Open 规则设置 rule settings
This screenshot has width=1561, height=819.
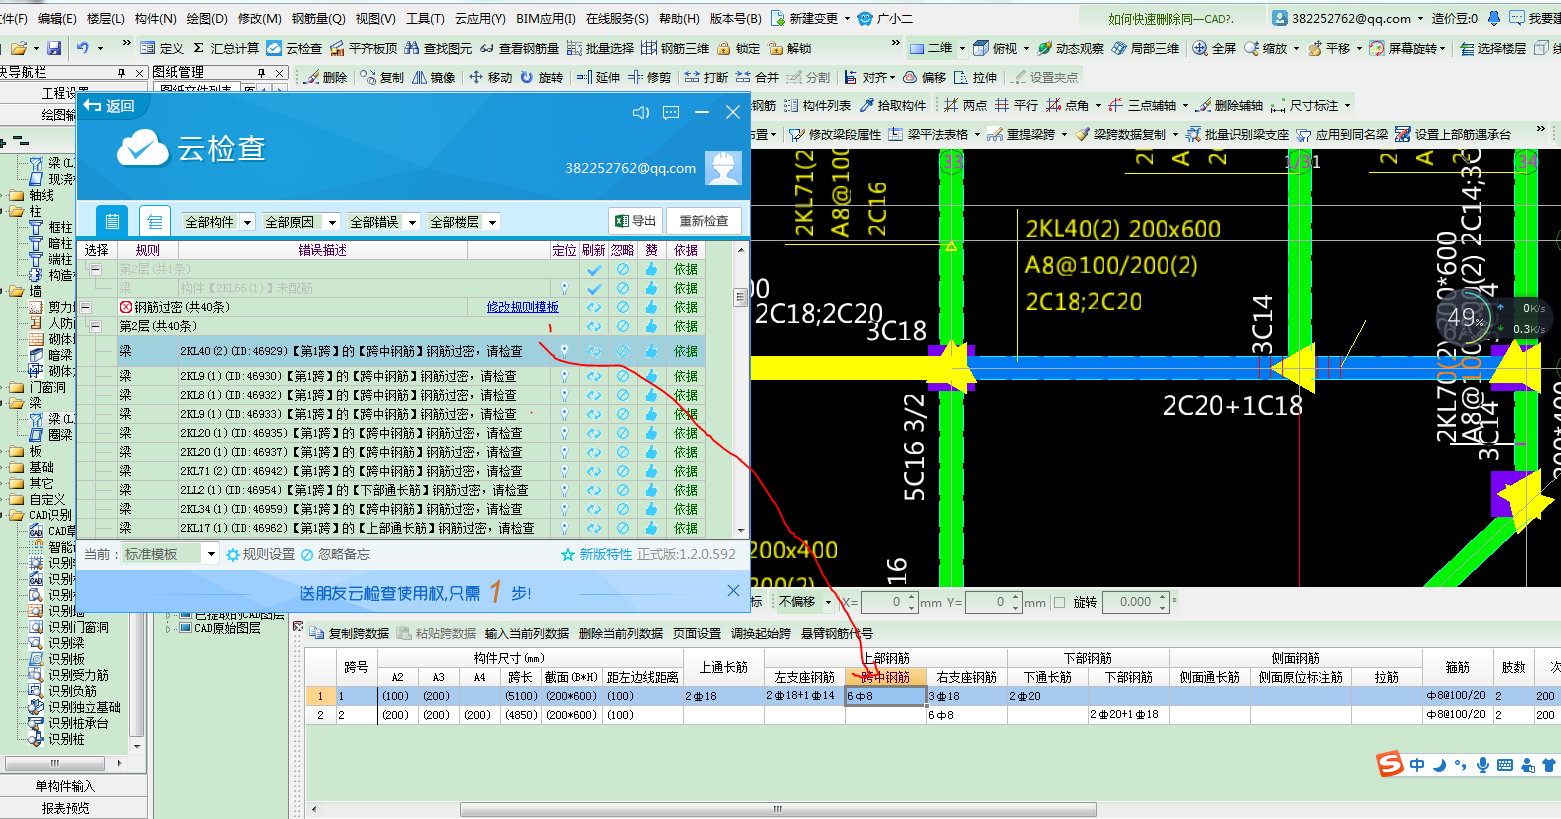coord(260,554)
